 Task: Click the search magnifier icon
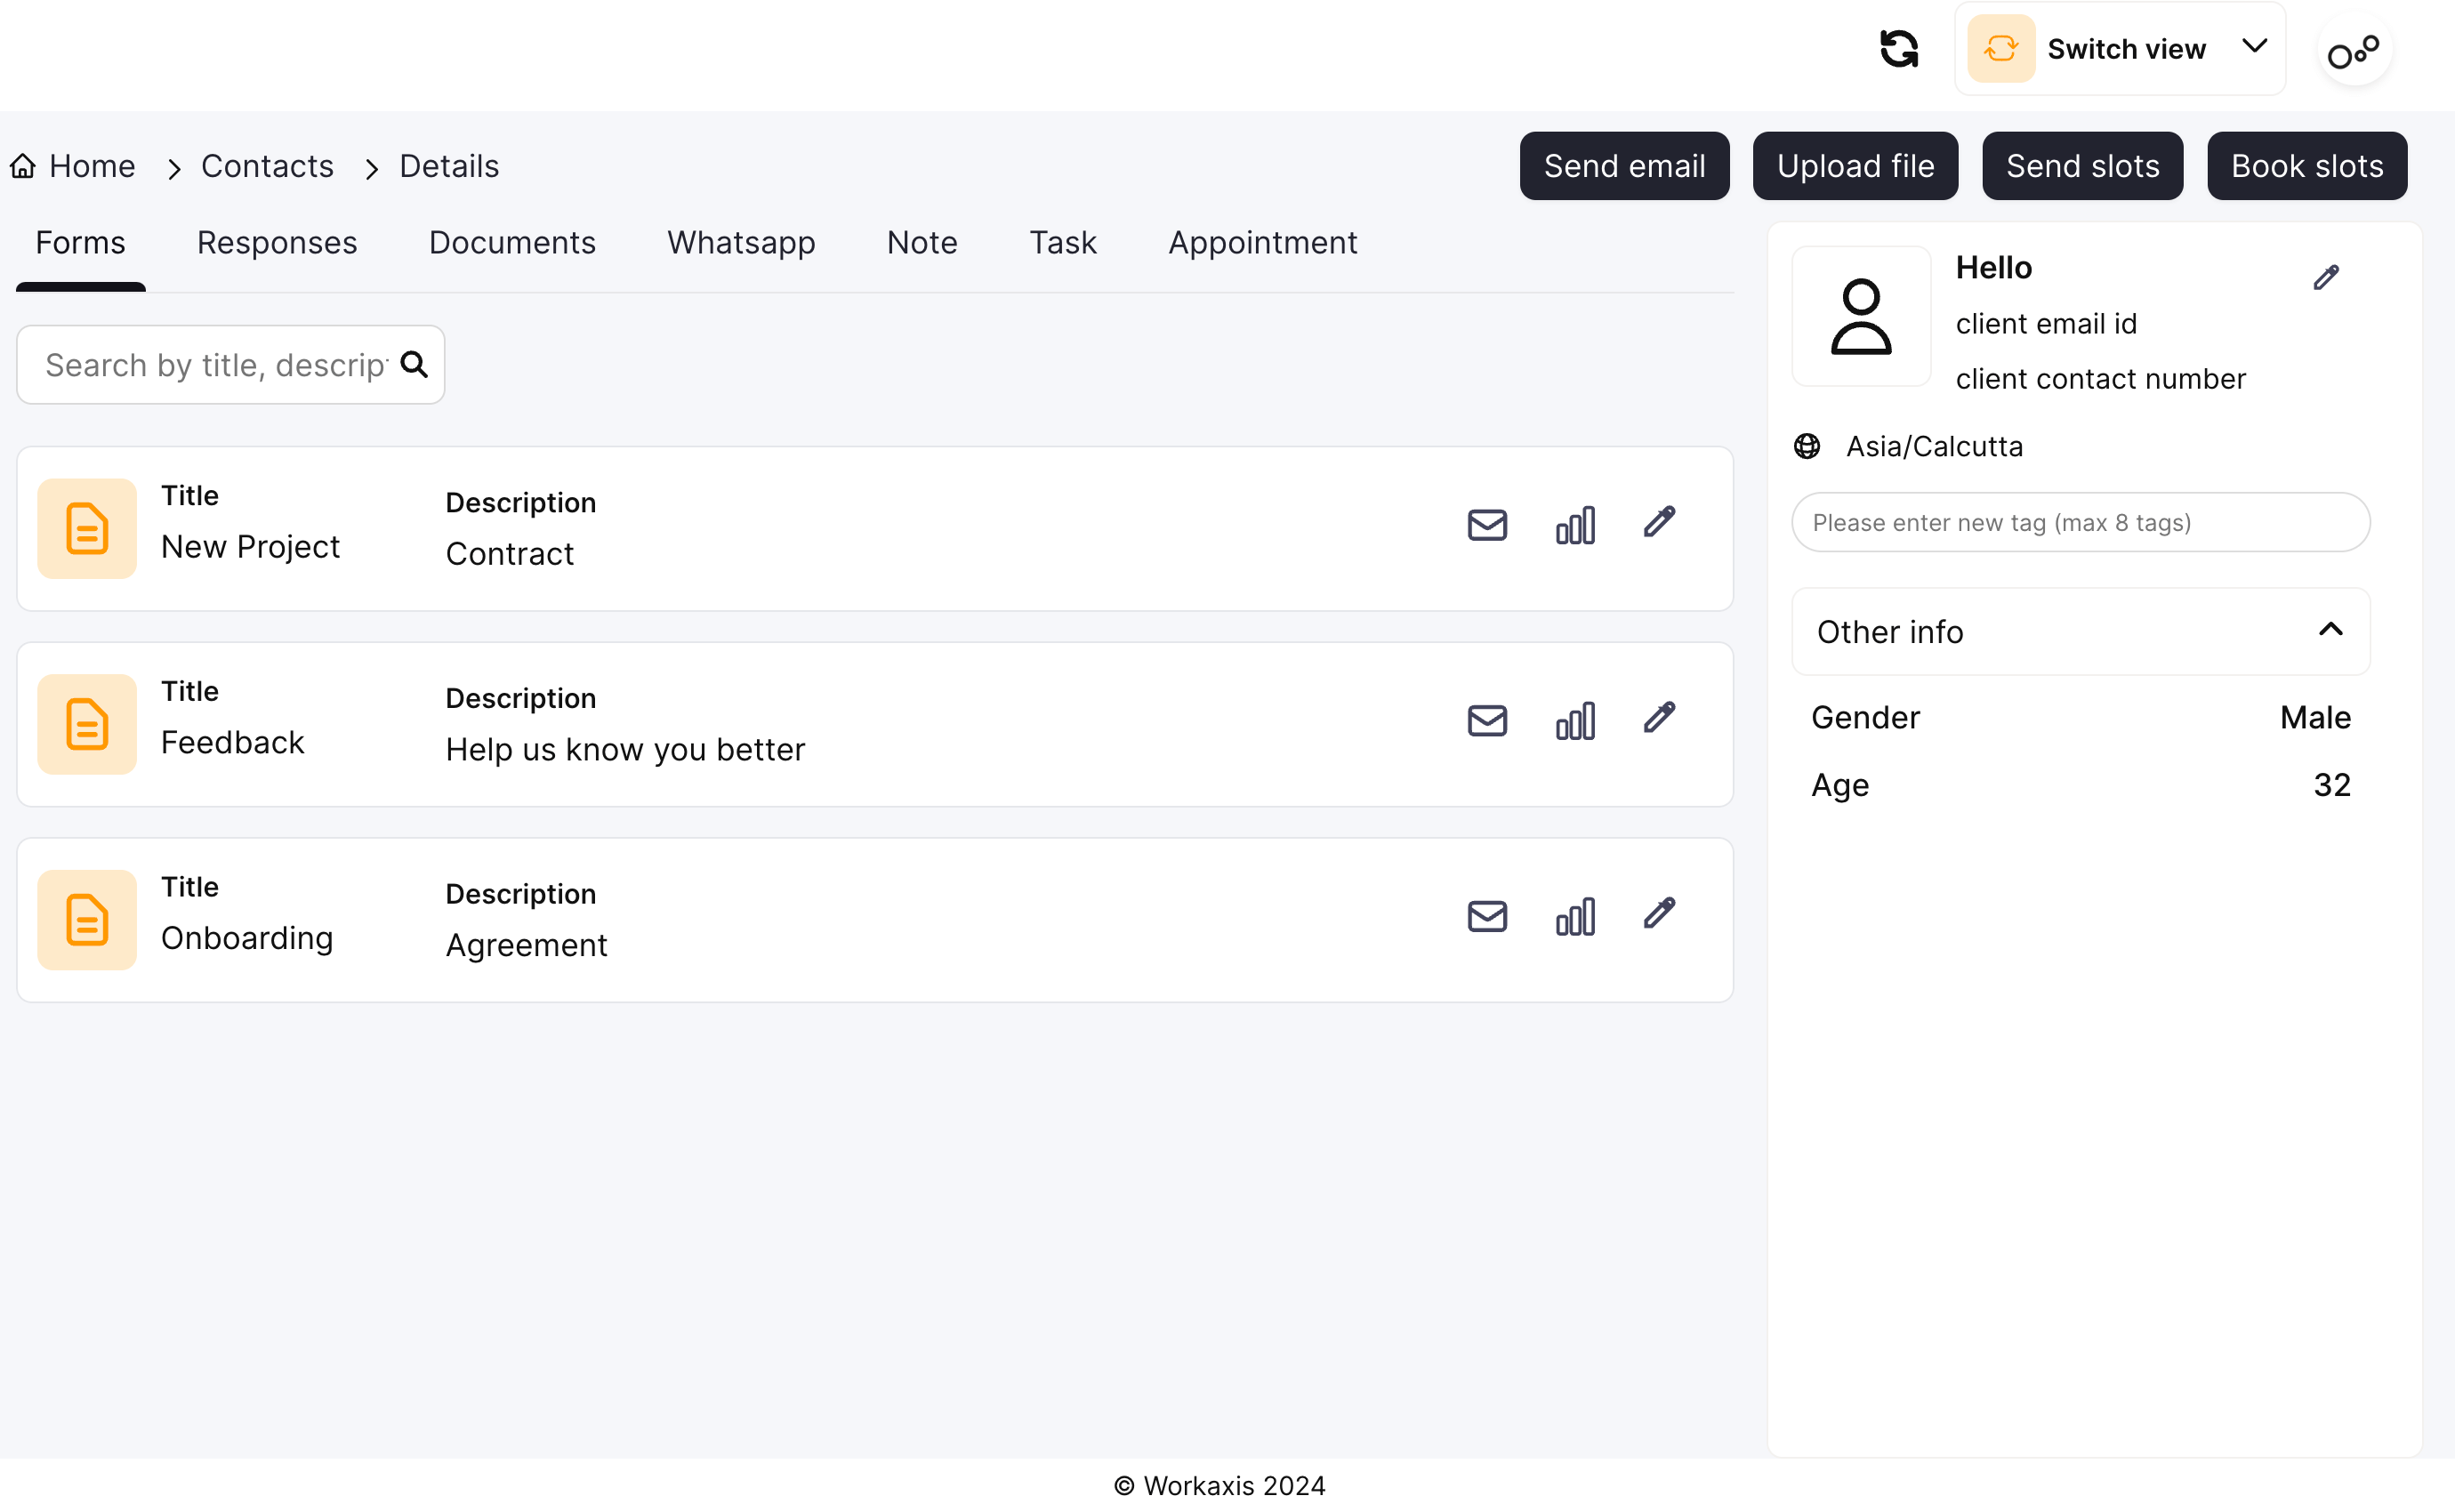pyautogui.click(x=414, y=365)
